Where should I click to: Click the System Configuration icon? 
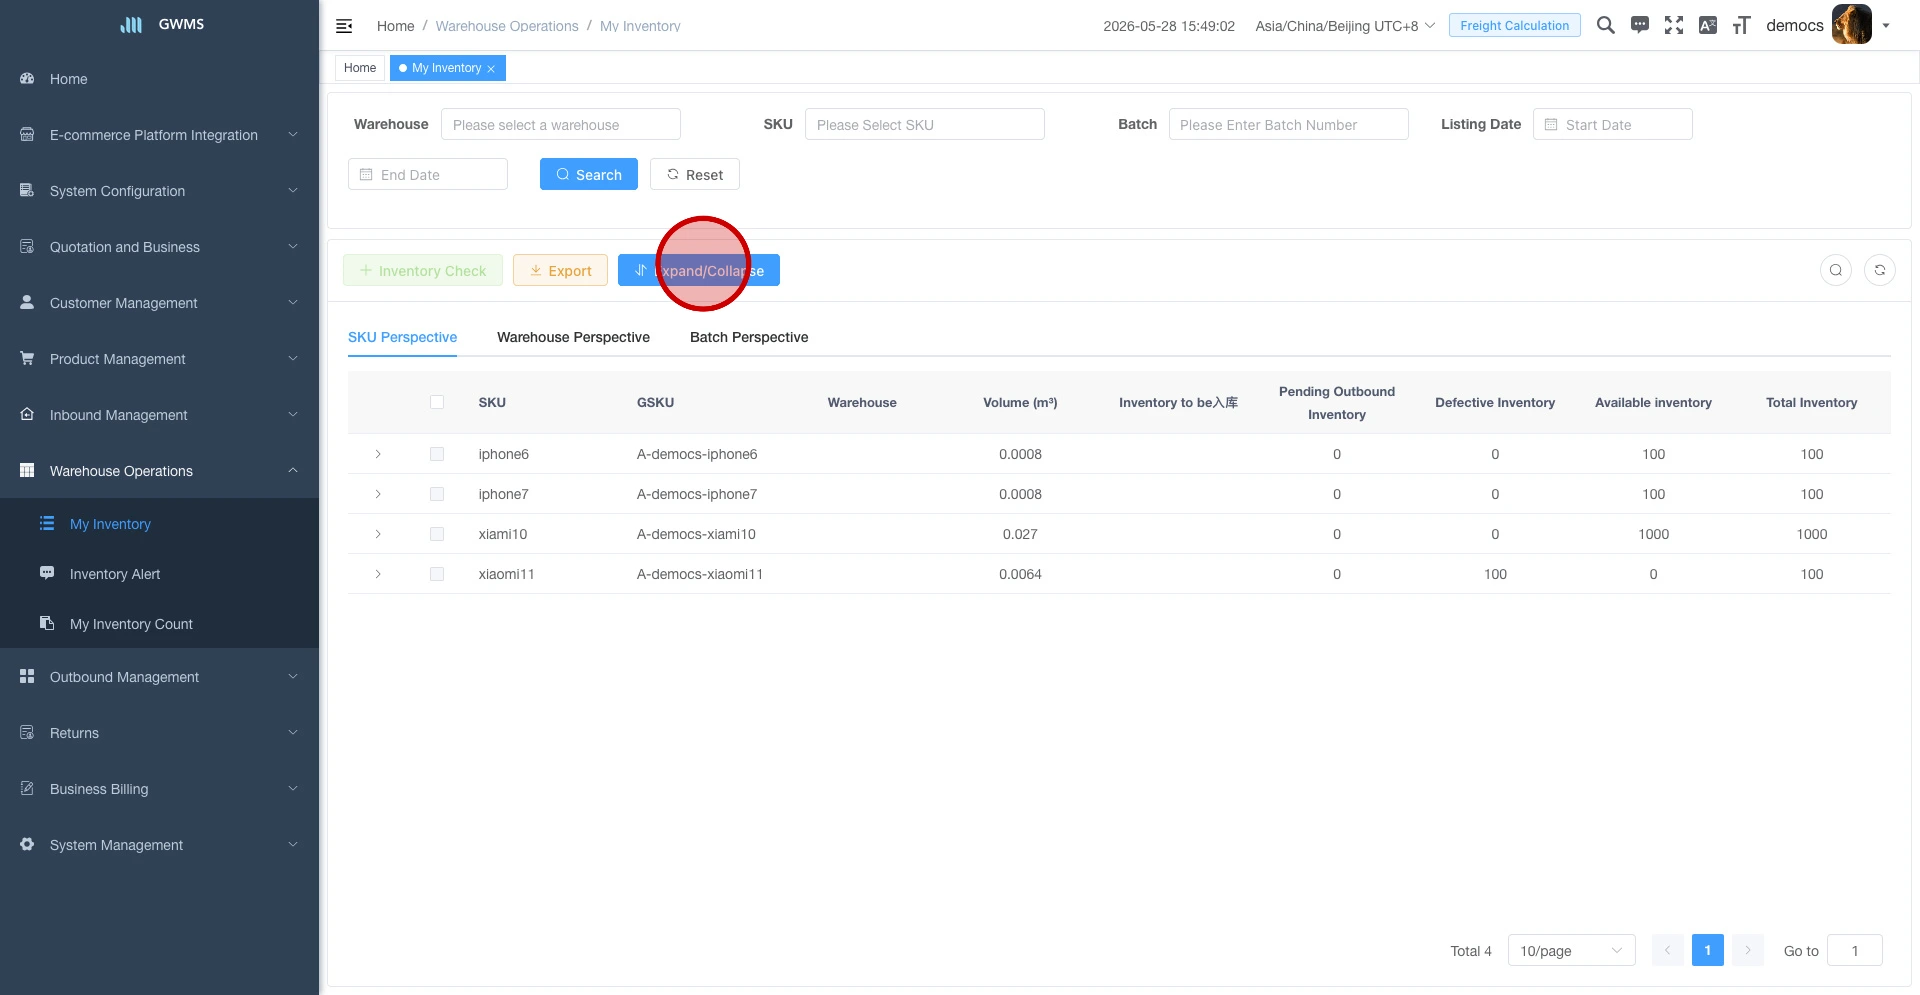[x=27, y=190]
